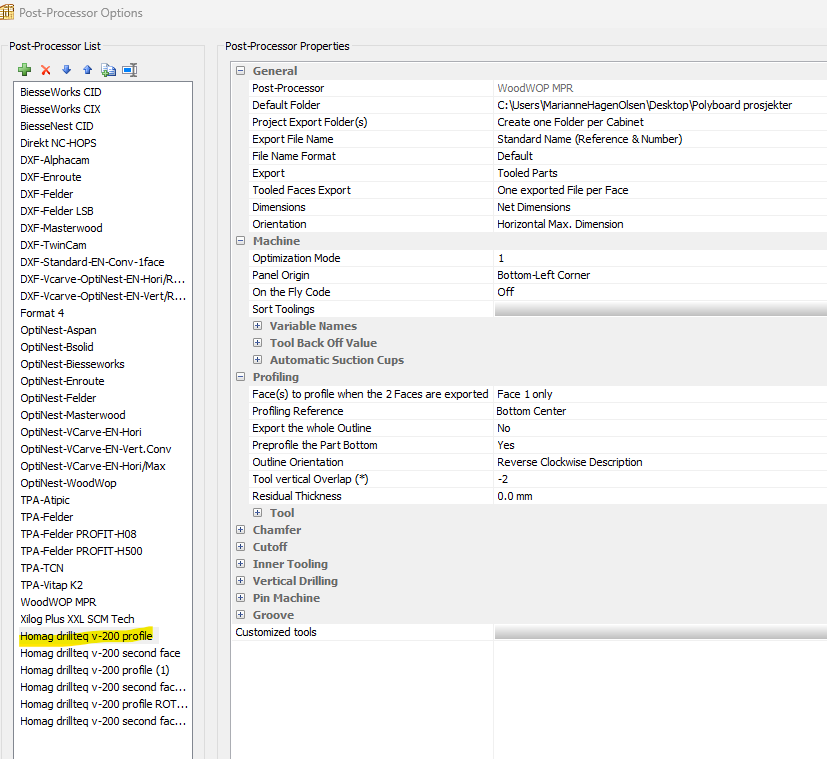Click the red X delete post-processor icon
Viewport: 827px width, 759px height.
(46, 70)
